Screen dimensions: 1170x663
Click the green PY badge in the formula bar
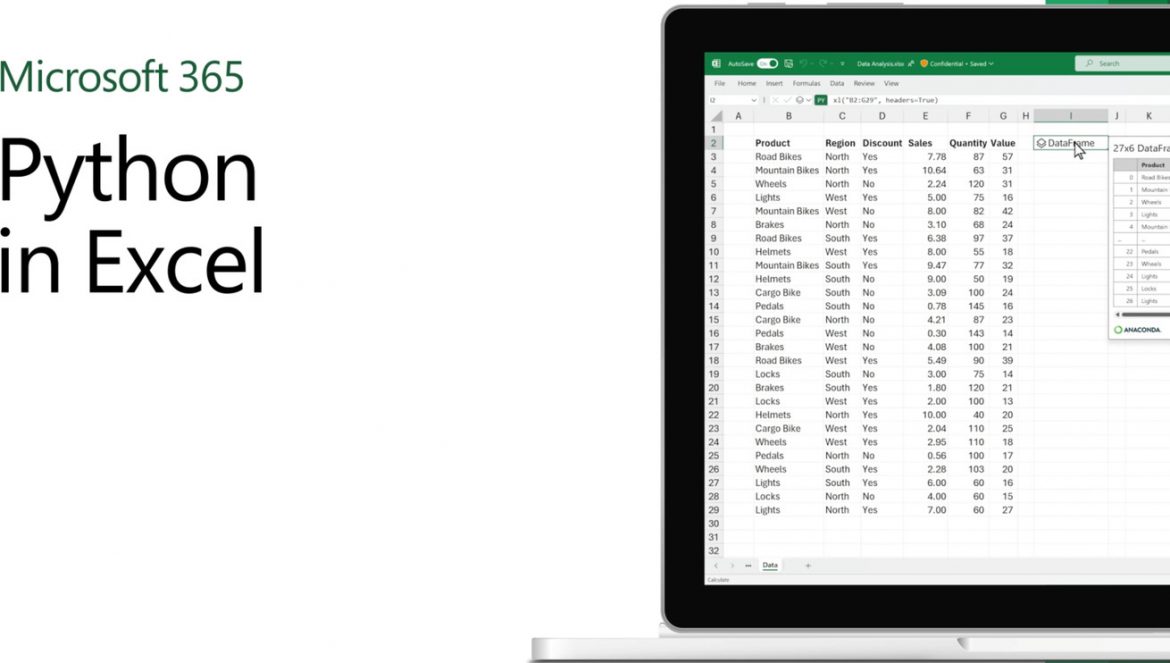[821, 100]
